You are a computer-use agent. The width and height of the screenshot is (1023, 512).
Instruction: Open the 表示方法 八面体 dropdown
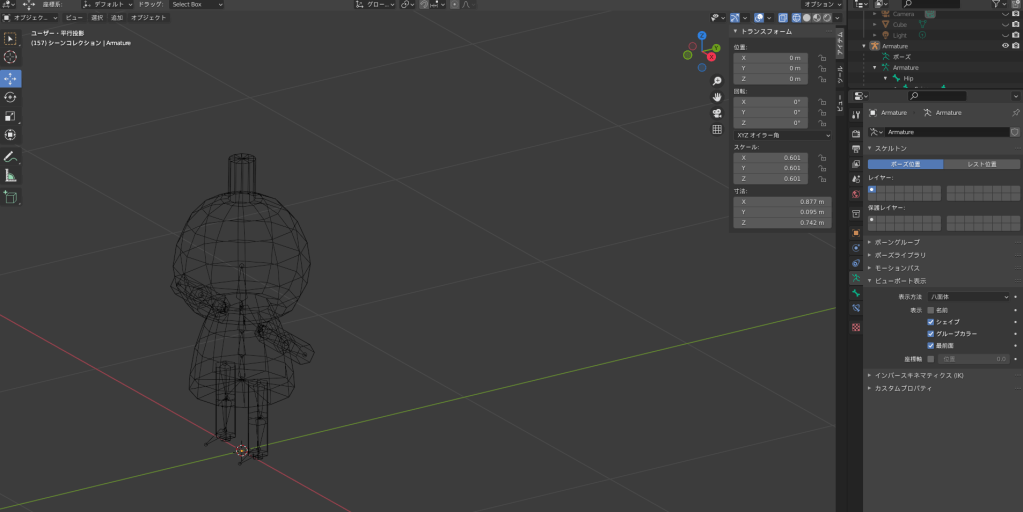pos(969,297)
